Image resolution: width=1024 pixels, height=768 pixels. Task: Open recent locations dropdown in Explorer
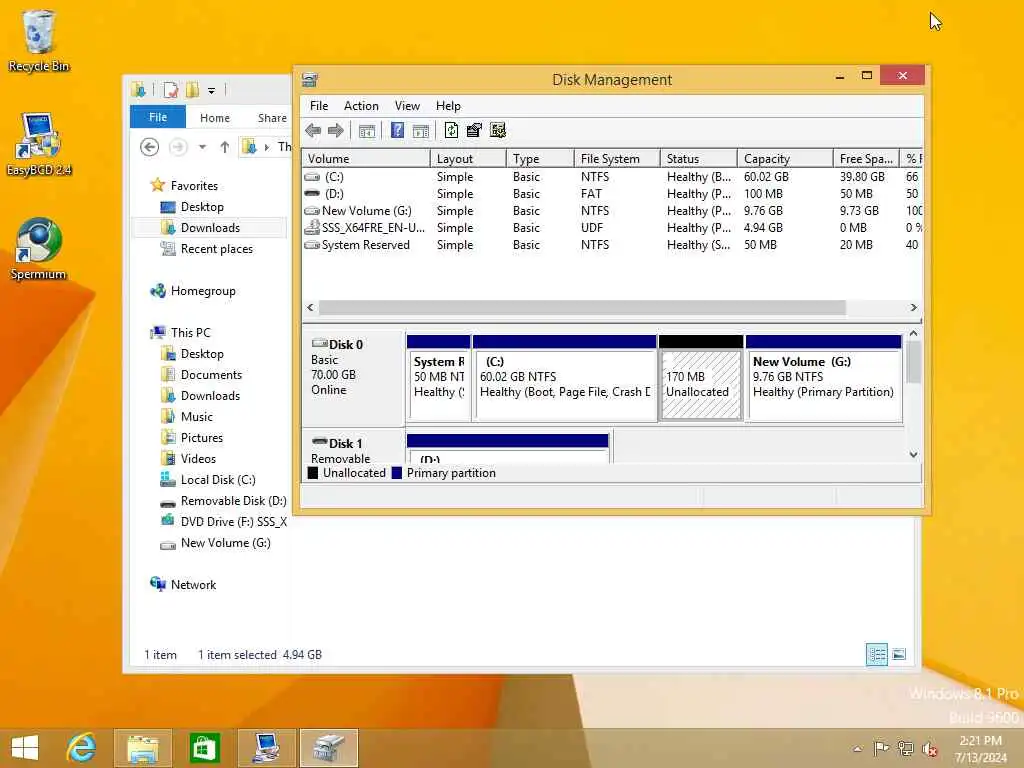pyautogui.click(x=202, y=147)
